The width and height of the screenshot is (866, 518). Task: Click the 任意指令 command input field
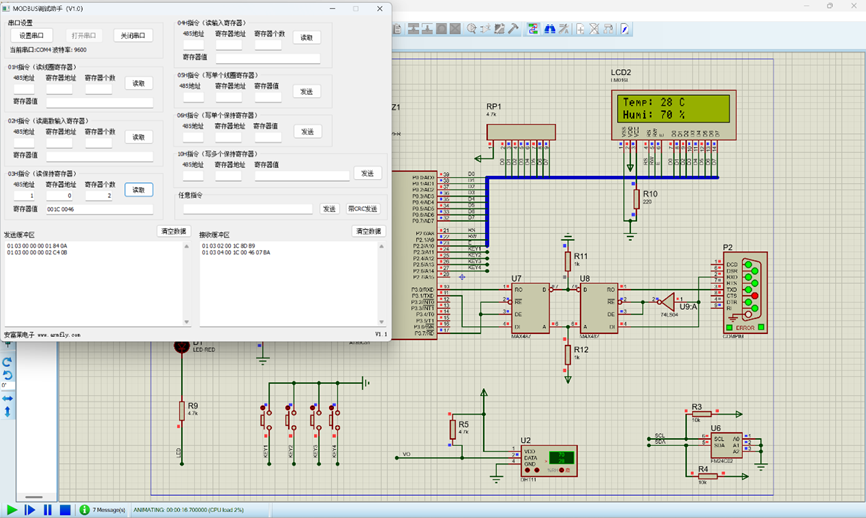click(x=247, y=209)
